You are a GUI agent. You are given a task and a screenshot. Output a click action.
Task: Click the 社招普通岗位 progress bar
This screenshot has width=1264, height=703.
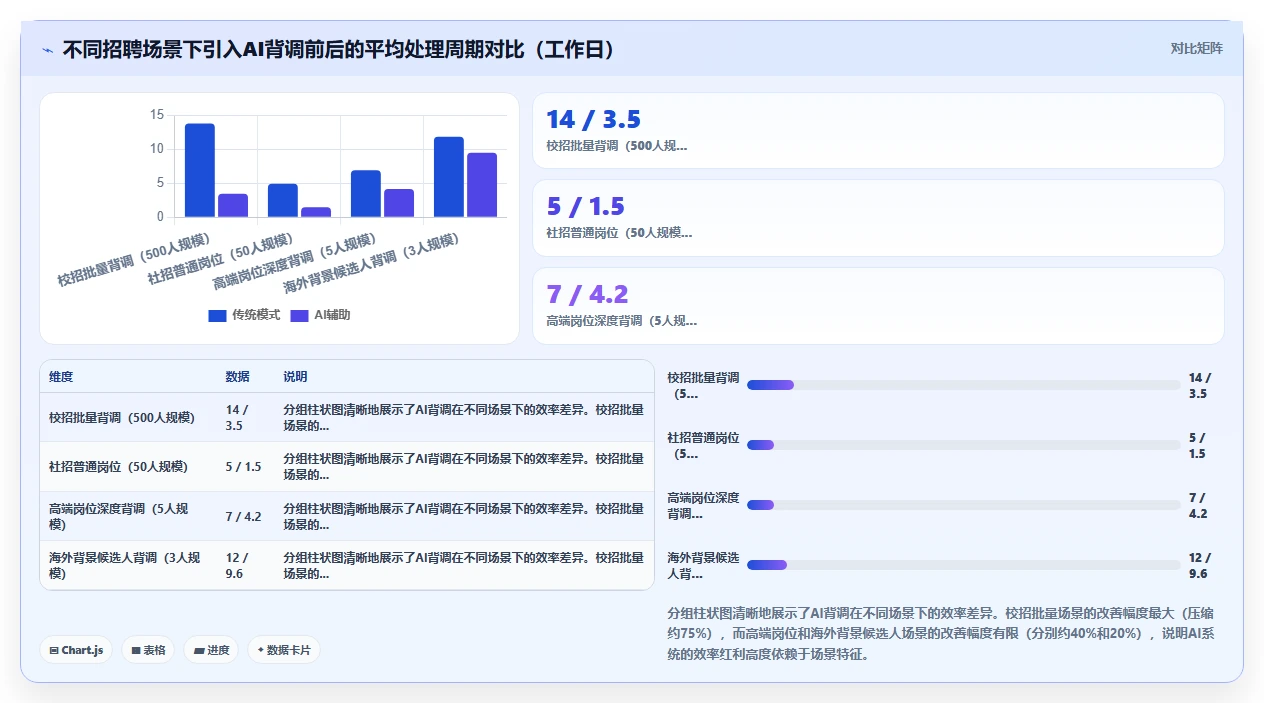coord(964,445)
